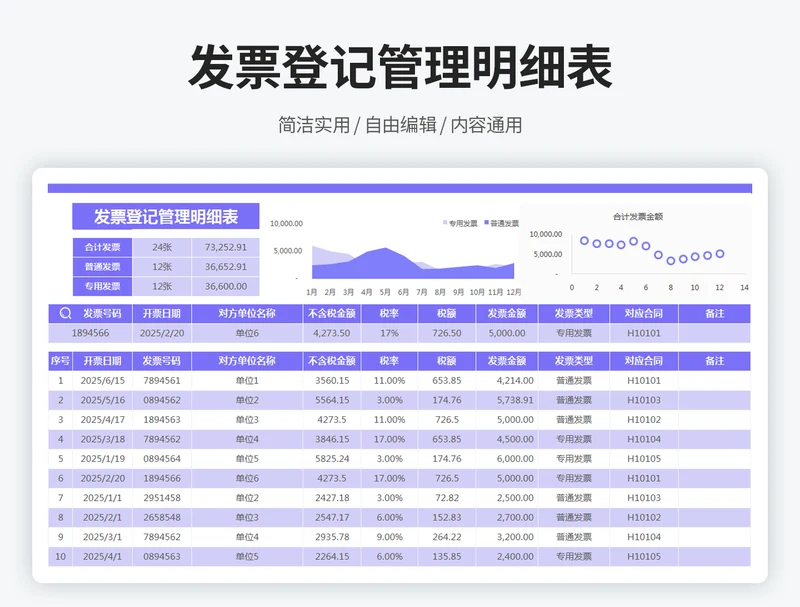Select date cell 2025/2/1
This screenshot has height=607, width=800.
click(x=103, y=517)
